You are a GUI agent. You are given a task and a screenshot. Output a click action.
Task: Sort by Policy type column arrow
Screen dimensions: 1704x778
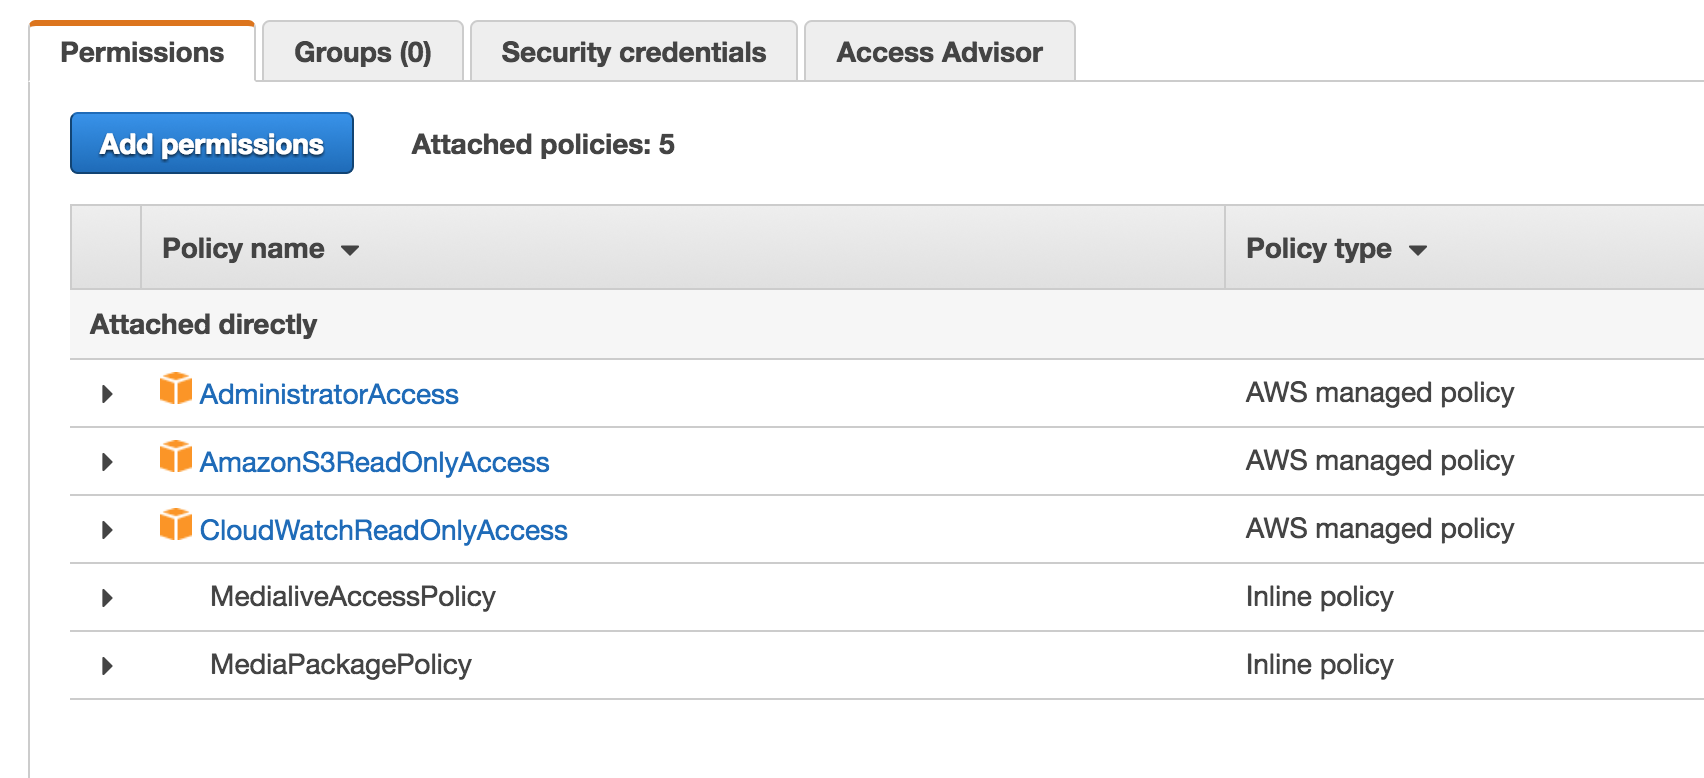[x=1418, y=250]
